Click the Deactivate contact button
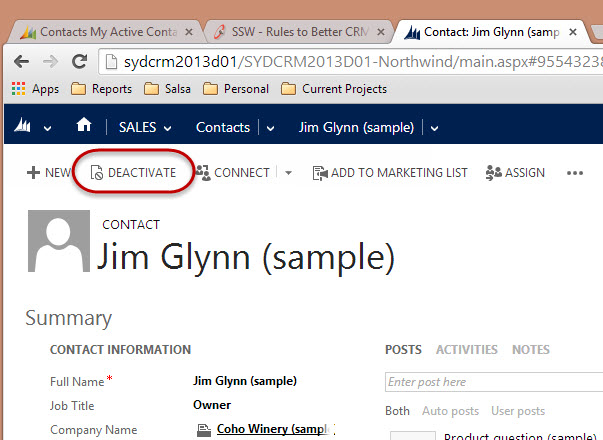Screen dimensions: 603x440 tap(133, 172)
